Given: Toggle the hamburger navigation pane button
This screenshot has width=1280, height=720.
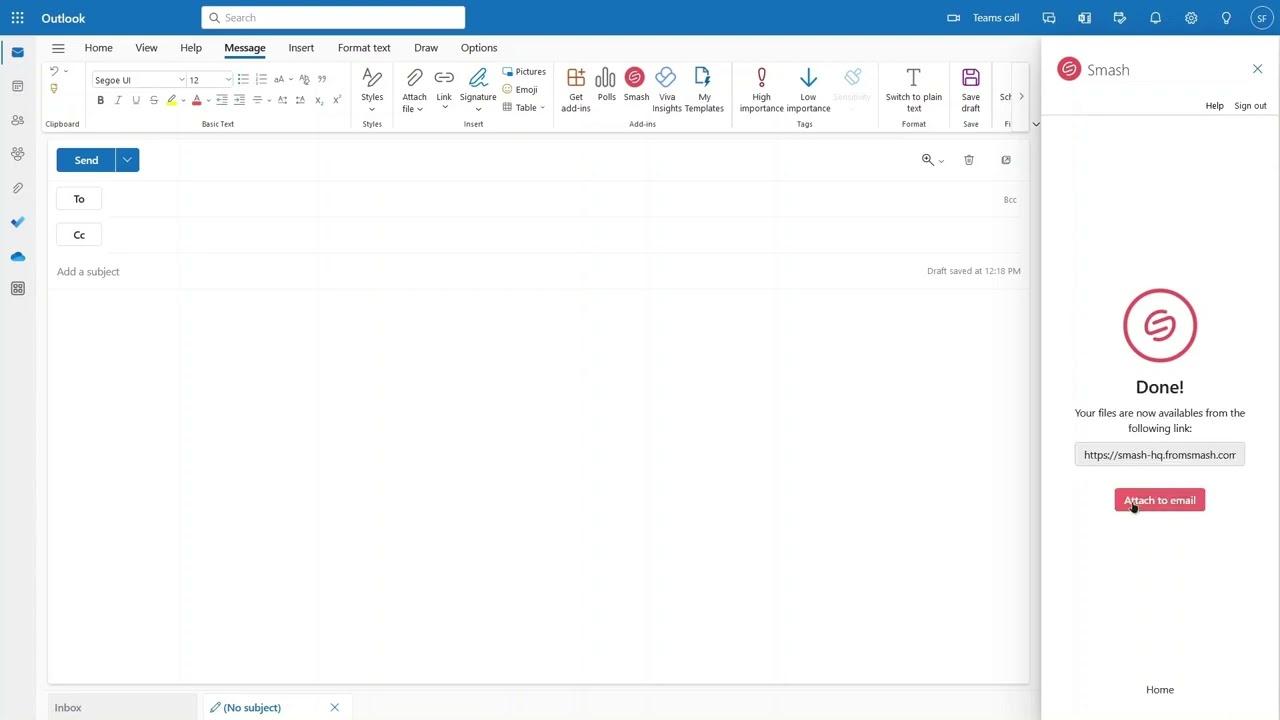Looking at the screenshot, I should (x=58, y=48).
